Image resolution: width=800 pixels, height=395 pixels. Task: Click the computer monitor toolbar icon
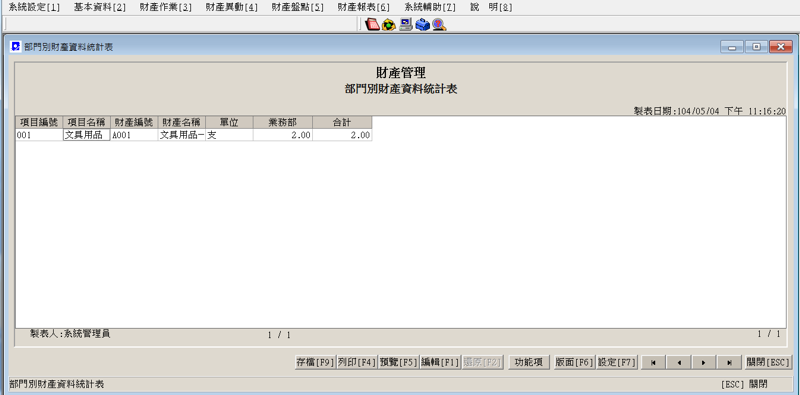(x=406, y=24)
